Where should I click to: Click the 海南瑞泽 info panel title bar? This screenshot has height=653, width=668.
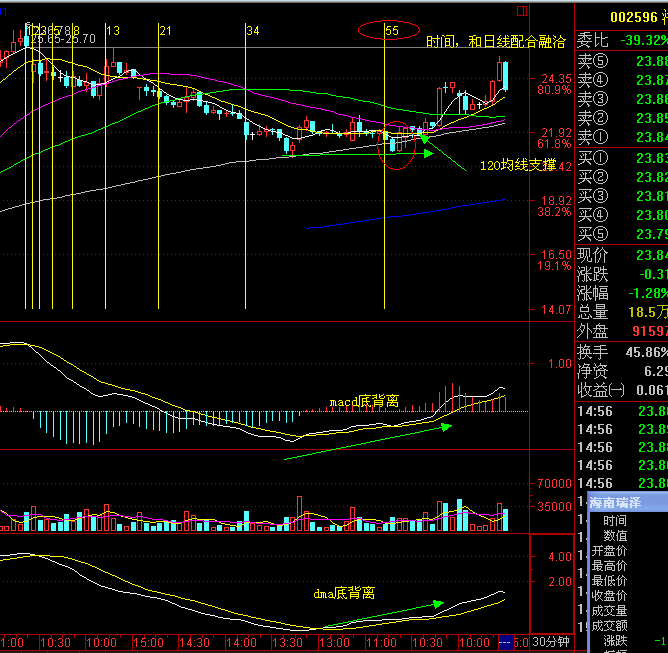coord(626,502)
